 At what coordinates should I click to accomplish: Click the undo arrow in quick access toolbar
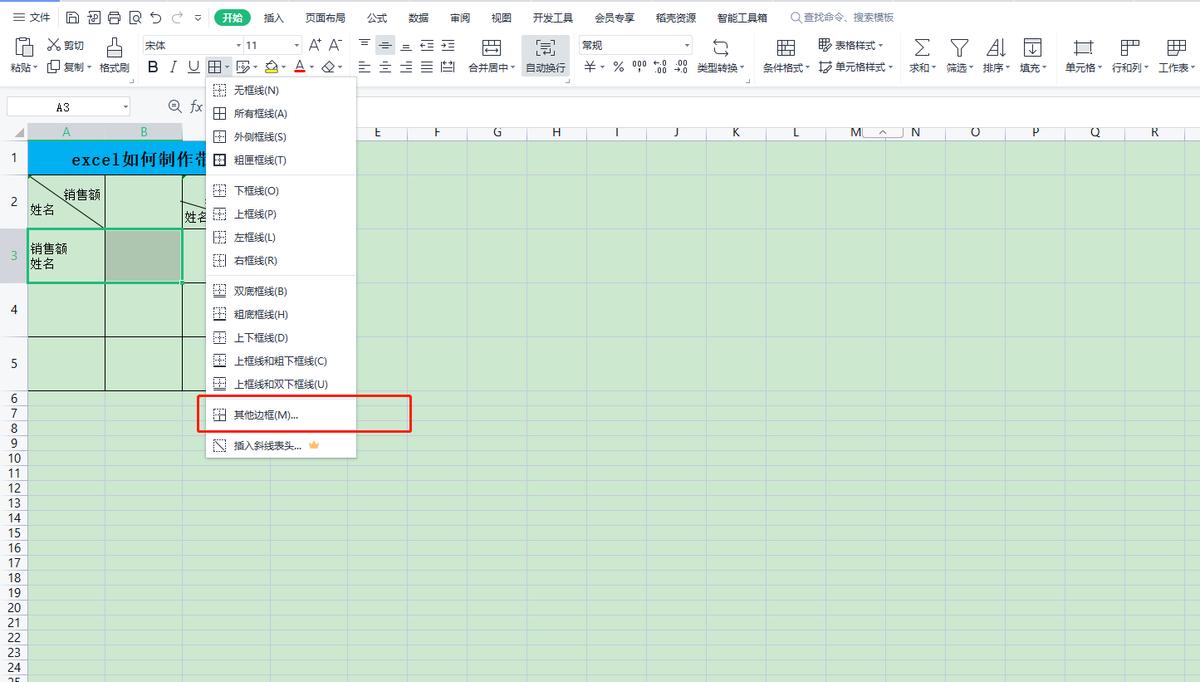[155, 18]
